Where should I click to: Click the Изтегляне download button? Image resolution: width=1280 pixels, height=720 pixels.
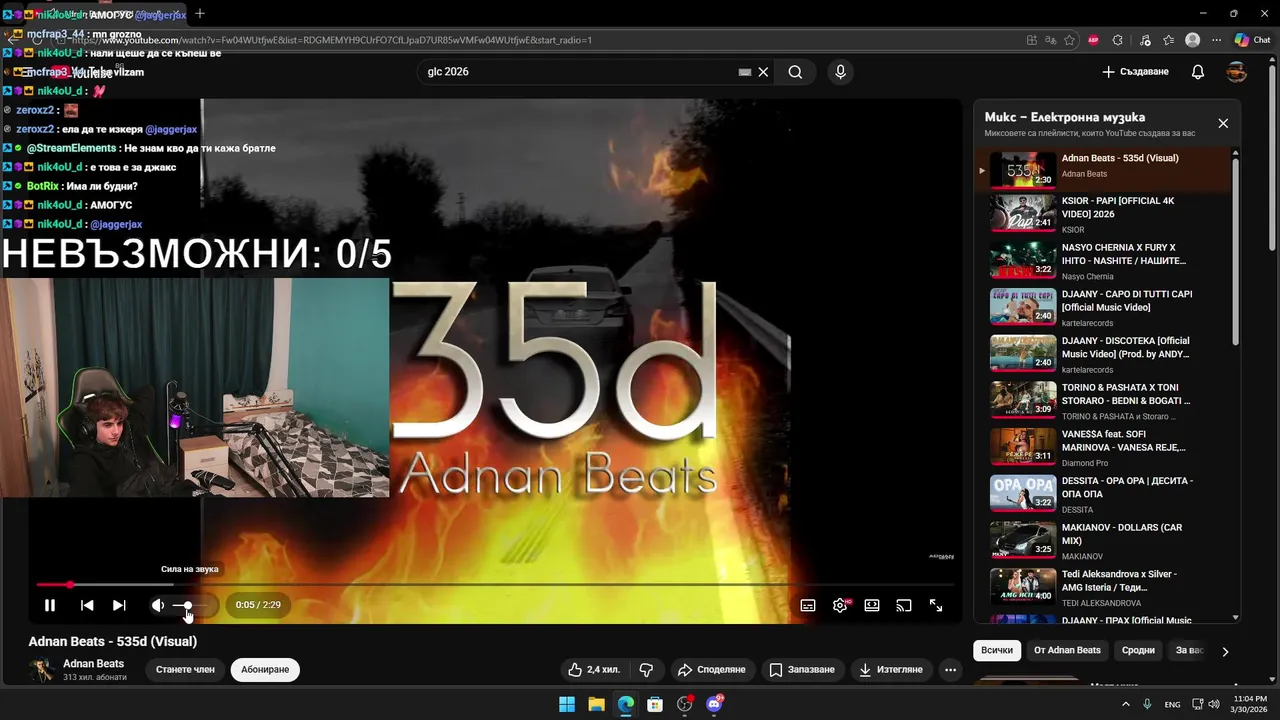click(x=890, y=669)
